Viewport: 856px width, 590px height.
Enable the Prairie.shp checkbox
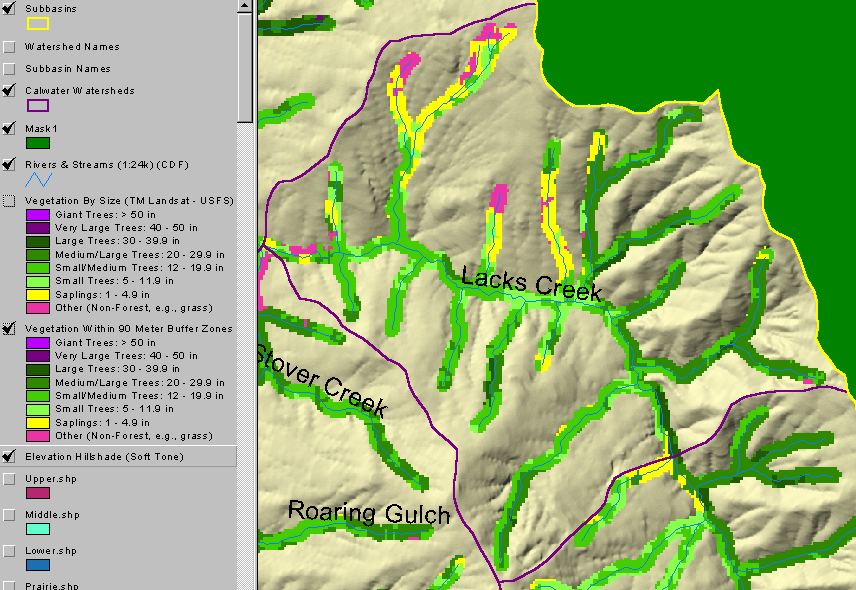point(9,586)
